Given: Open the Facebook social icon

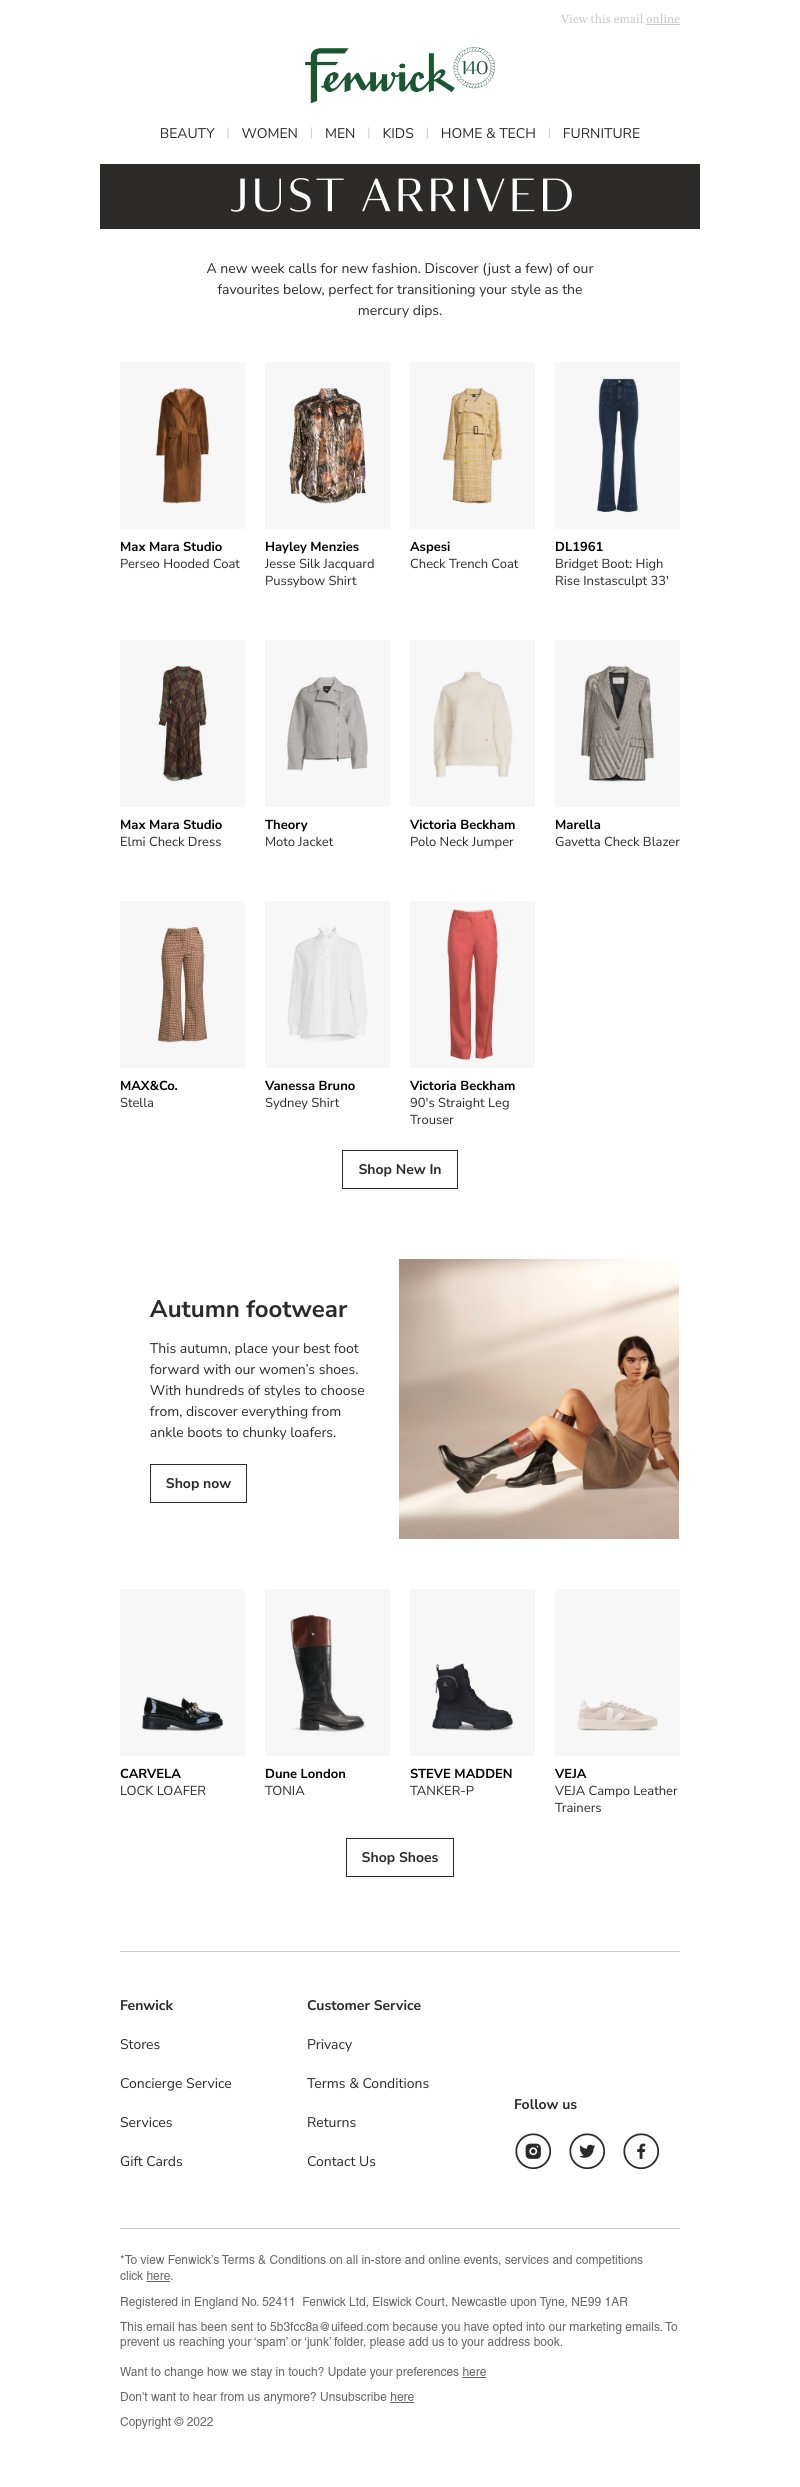Looking at the screenshot, I should tap(641, 2150).
